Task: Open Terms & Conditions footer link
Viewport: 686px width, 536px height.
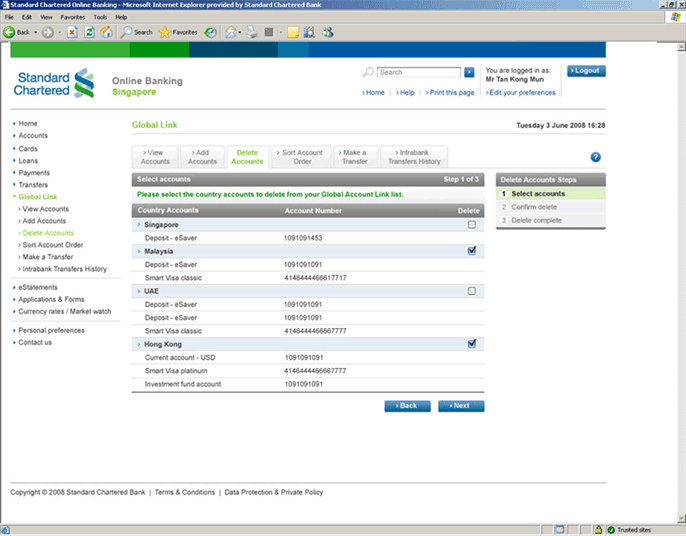Action: 185,492
